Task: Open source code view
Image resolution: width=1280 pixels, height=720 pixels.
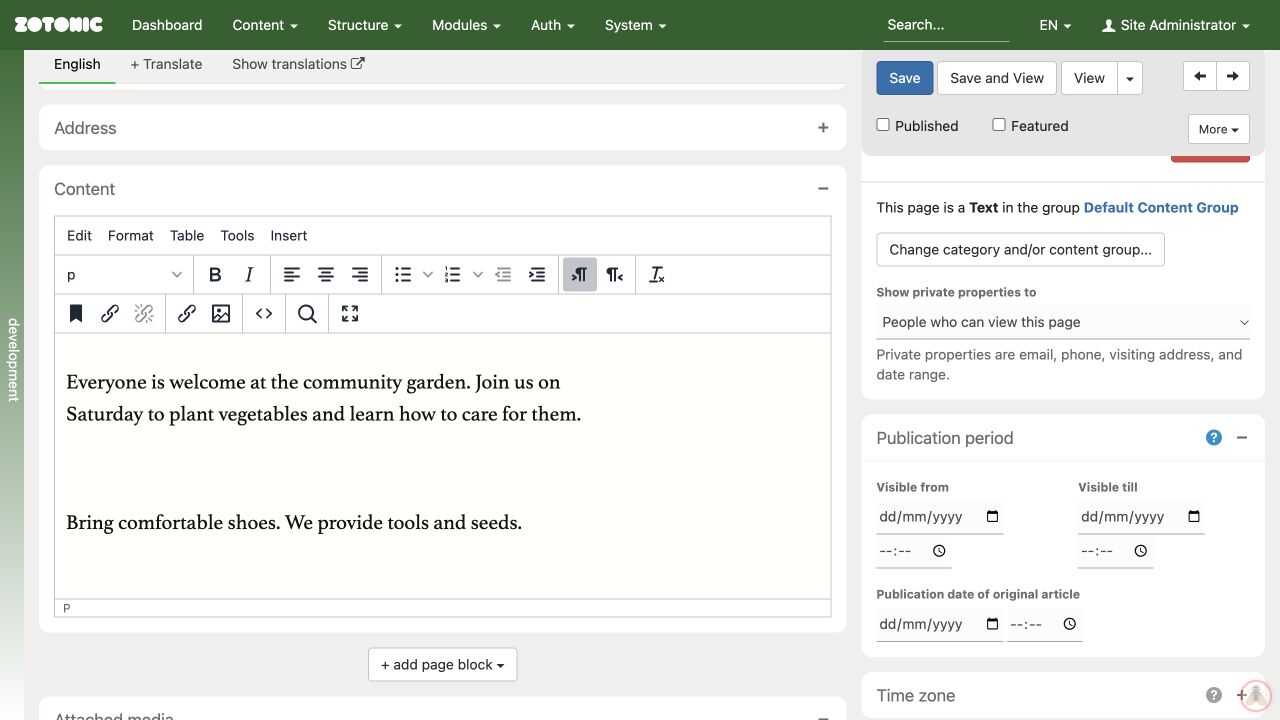Action: [x=264, y=314]
